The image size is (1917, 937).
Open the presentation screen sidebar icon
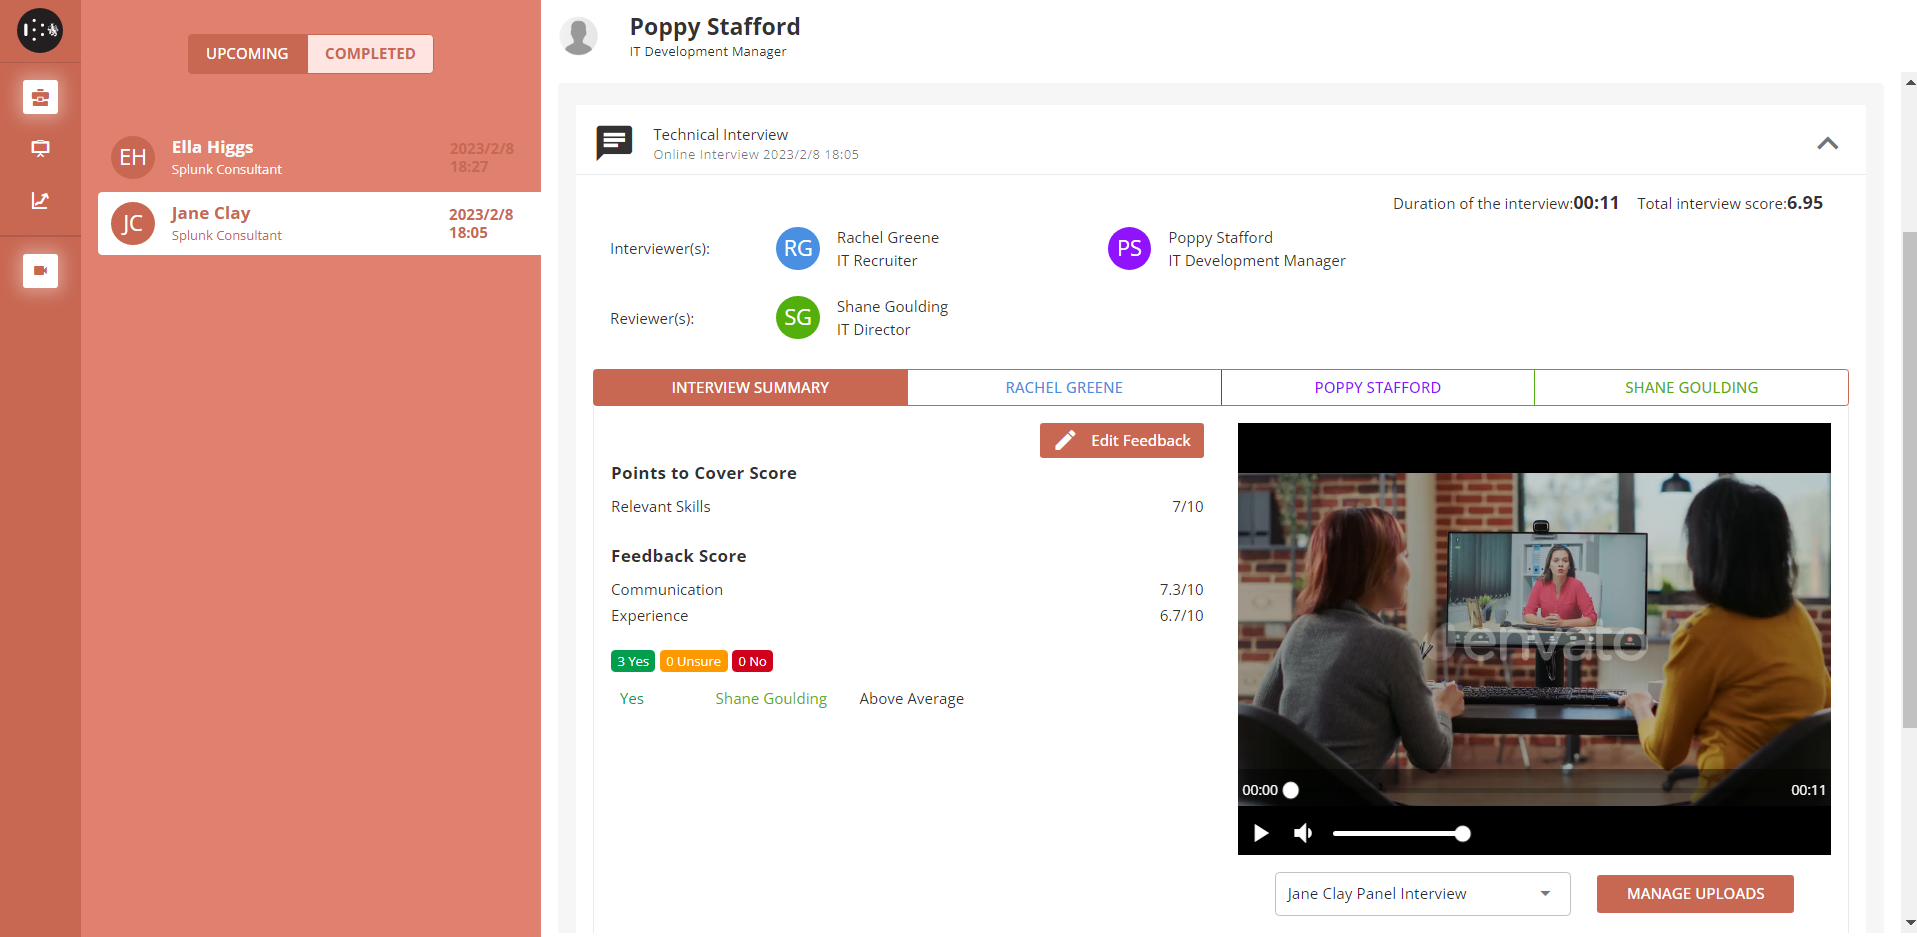[40, 149]
